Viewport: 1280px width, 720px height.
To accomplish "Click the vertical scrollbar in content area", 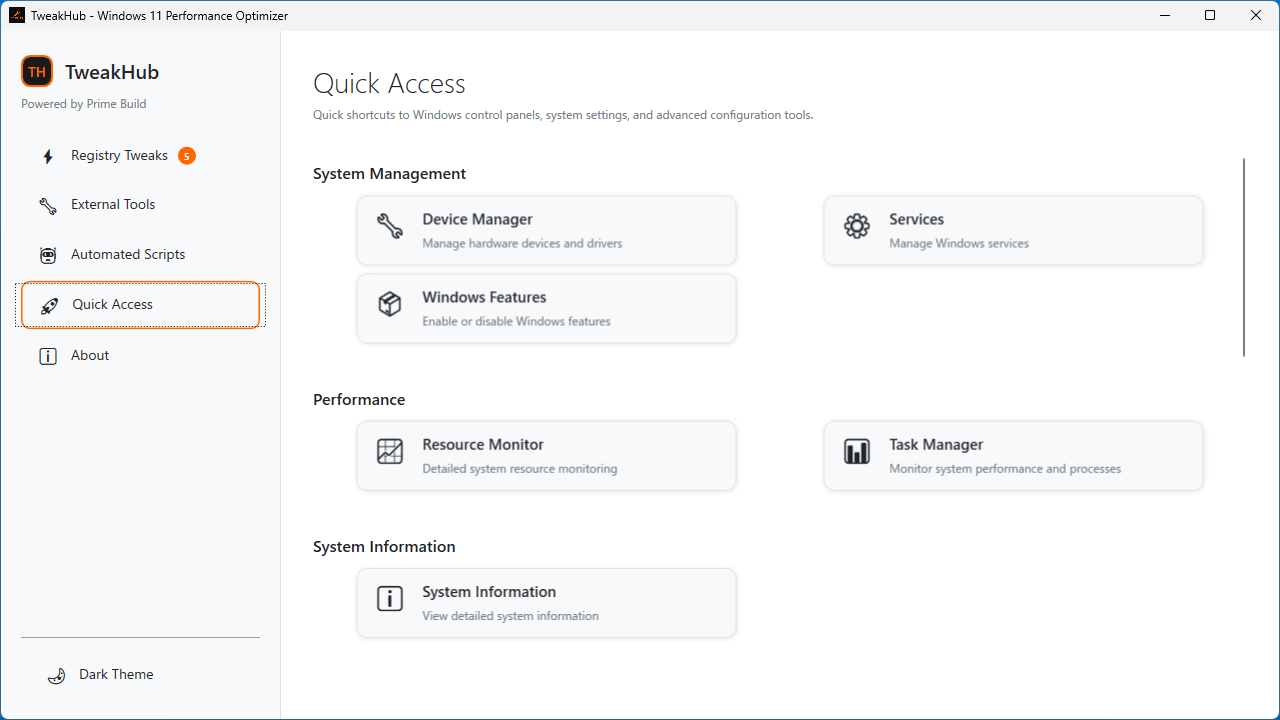I will click(x=1244, y=257).
